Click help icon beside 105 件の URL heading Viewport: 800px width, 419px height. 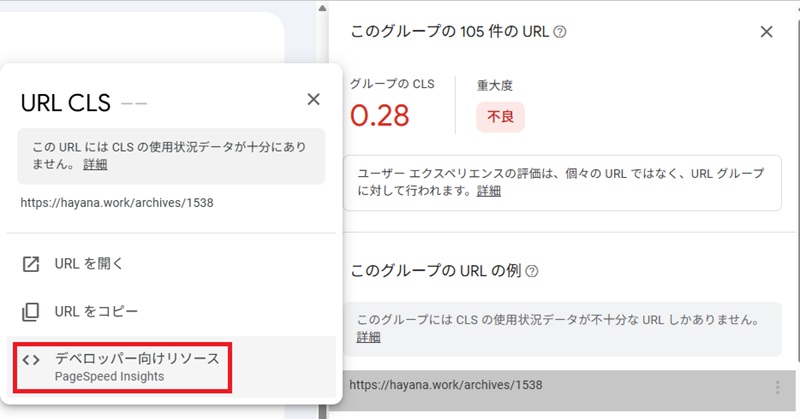(x=560, y=32)
